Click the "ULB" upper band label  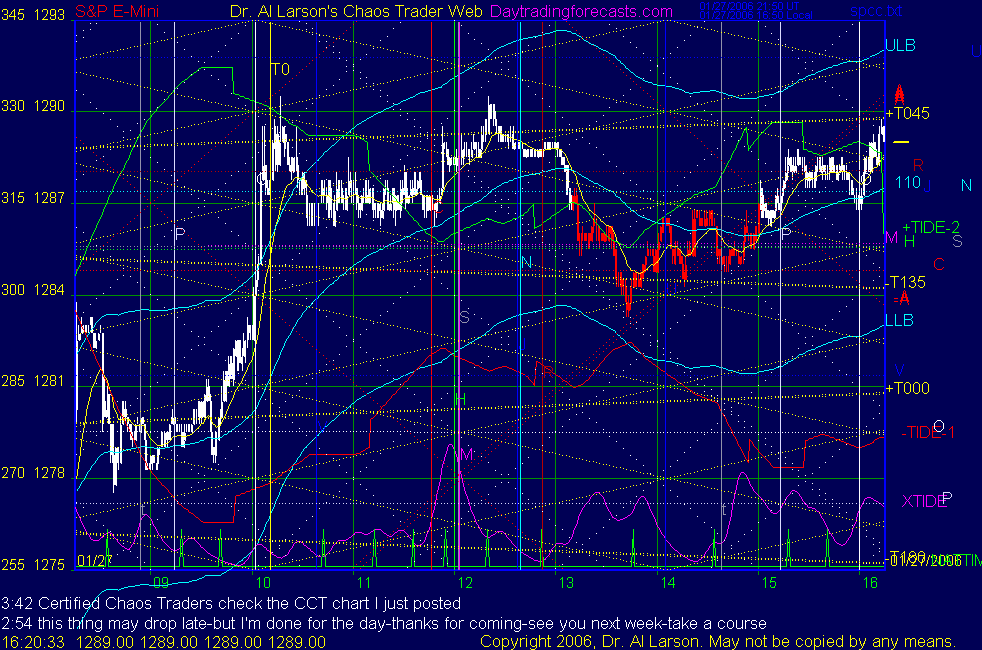(x=900, y=45)
